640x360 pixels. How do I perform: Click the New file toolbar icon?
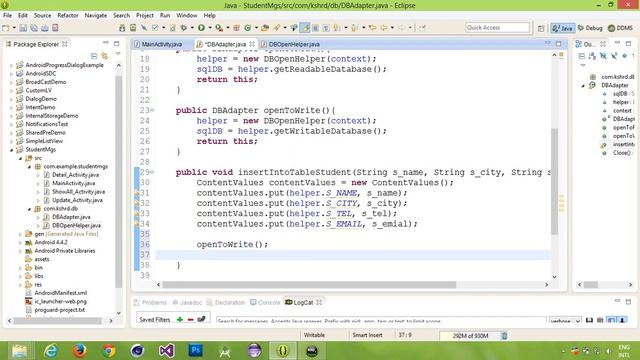pyautogui.click(x=6, y=28)
